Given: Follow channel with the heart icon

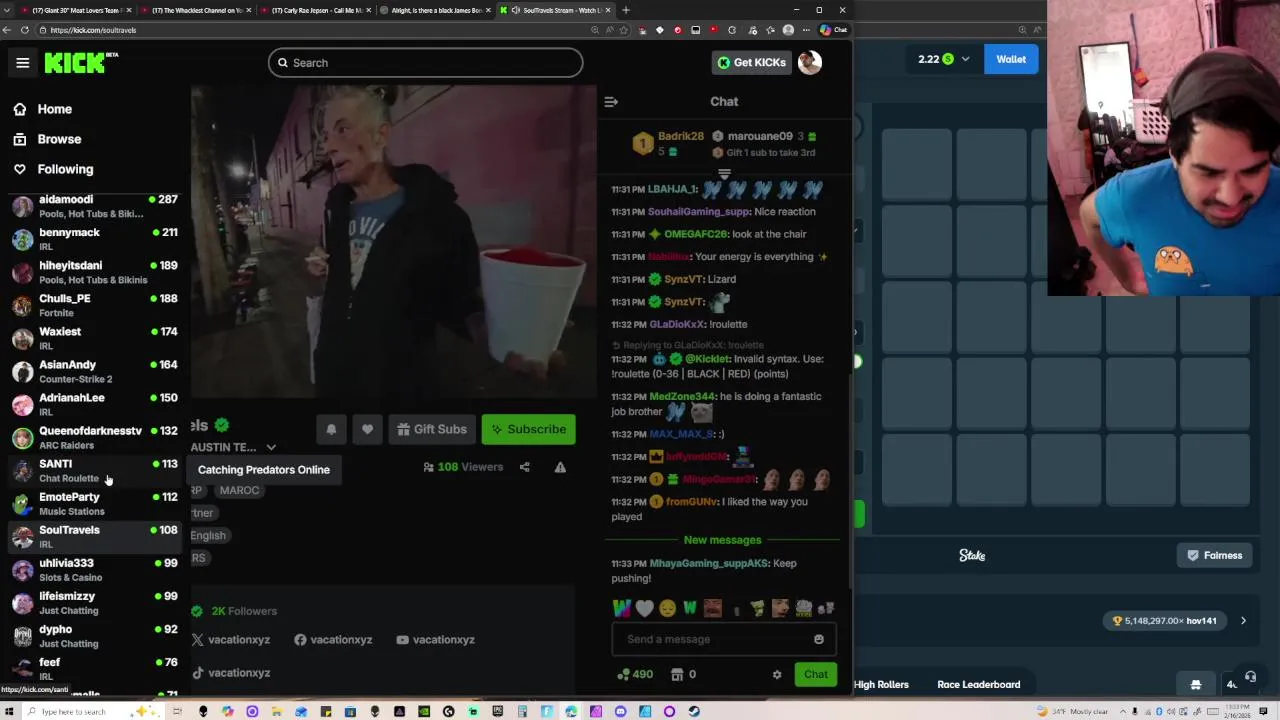Looking at the screenshot, I should (368, 429).
